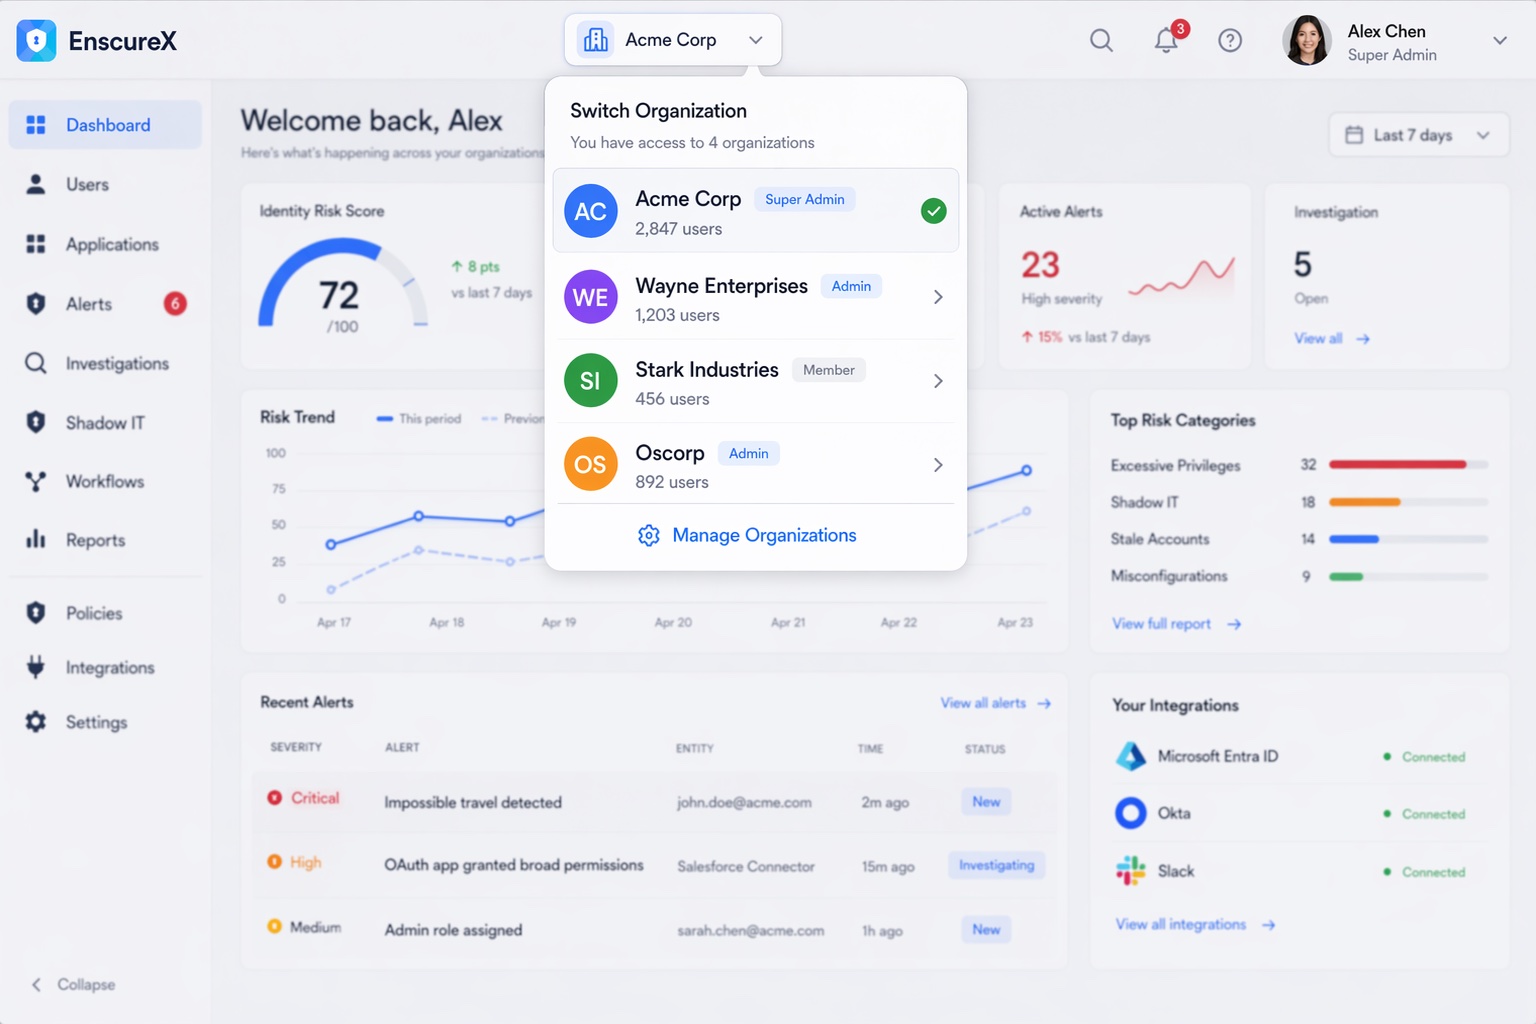Open the Integrations plug icon in sidebar
Viewport: 1536px width, 1024px height.
pyautogui.click(x=35, y=667)
